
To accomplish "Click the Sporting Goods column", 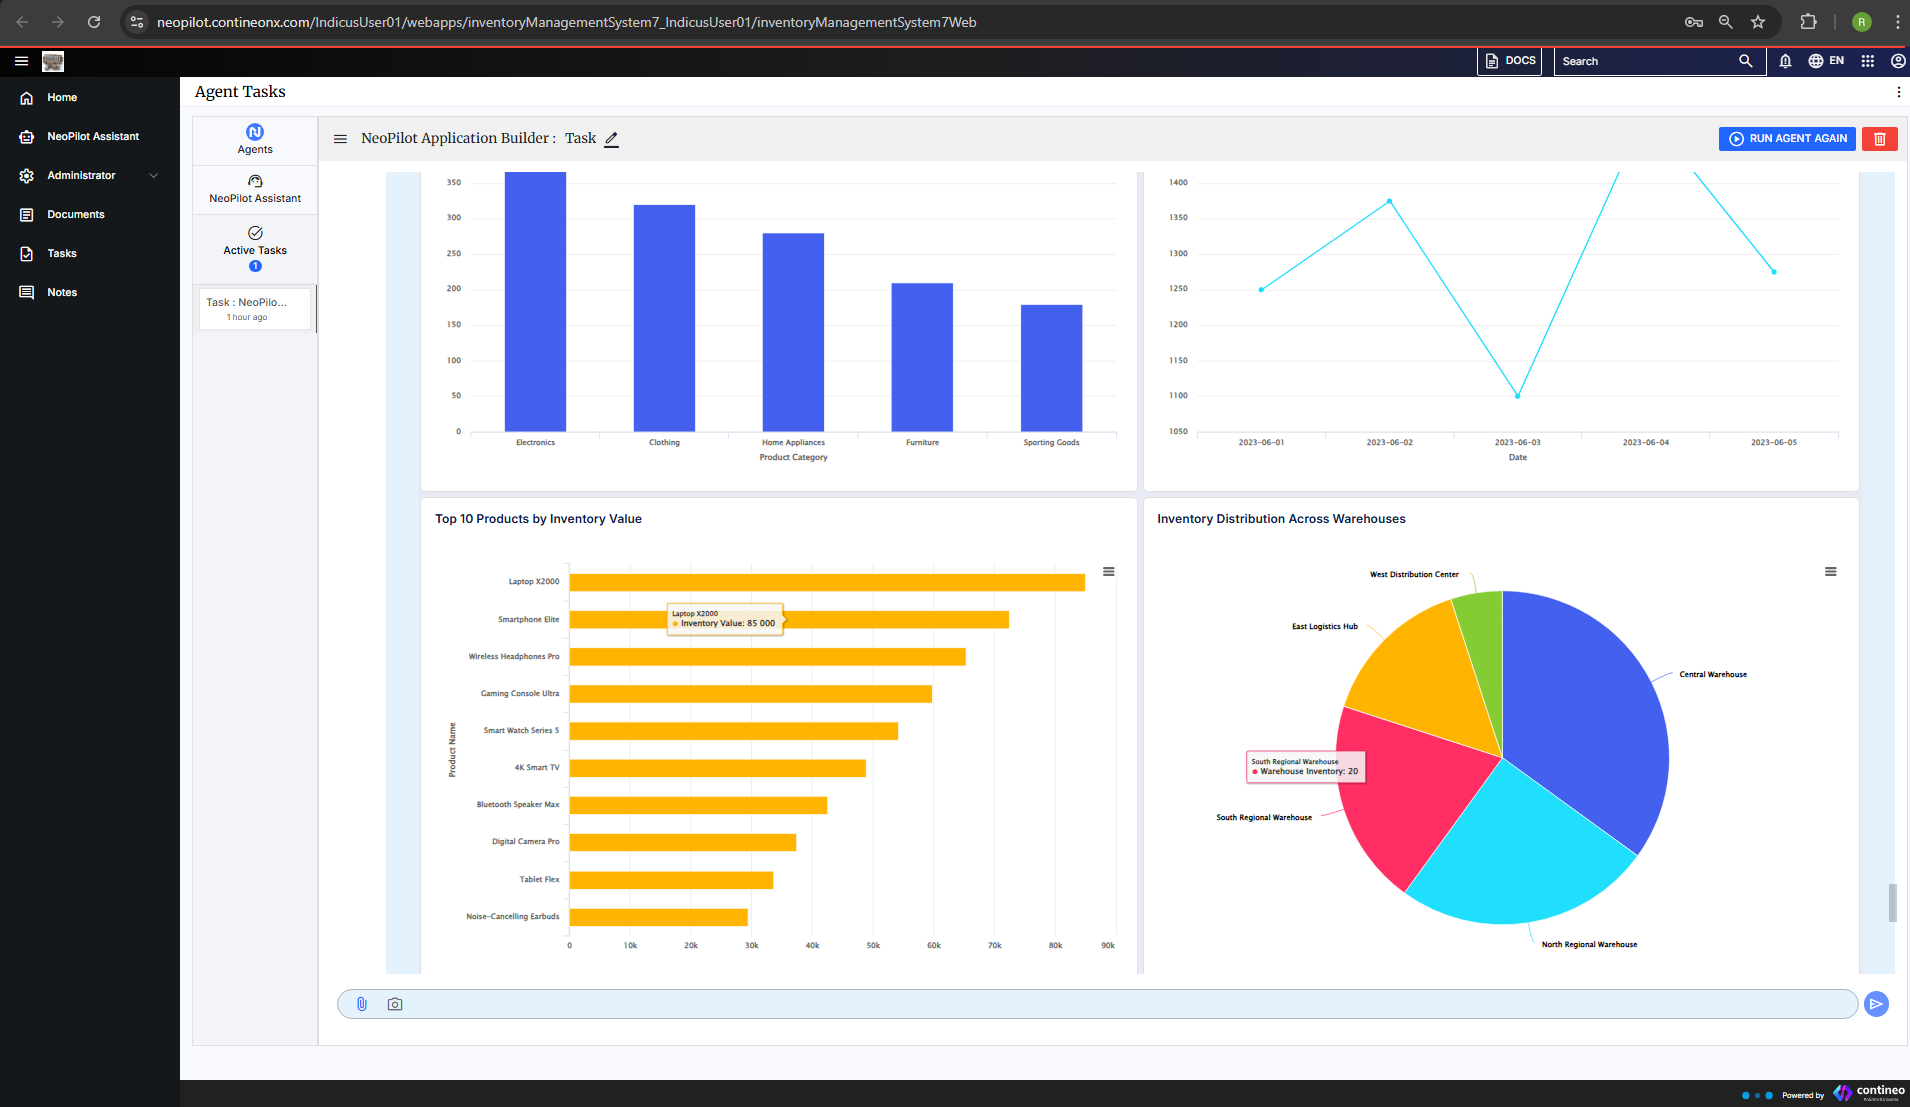I will (1051, 368).
